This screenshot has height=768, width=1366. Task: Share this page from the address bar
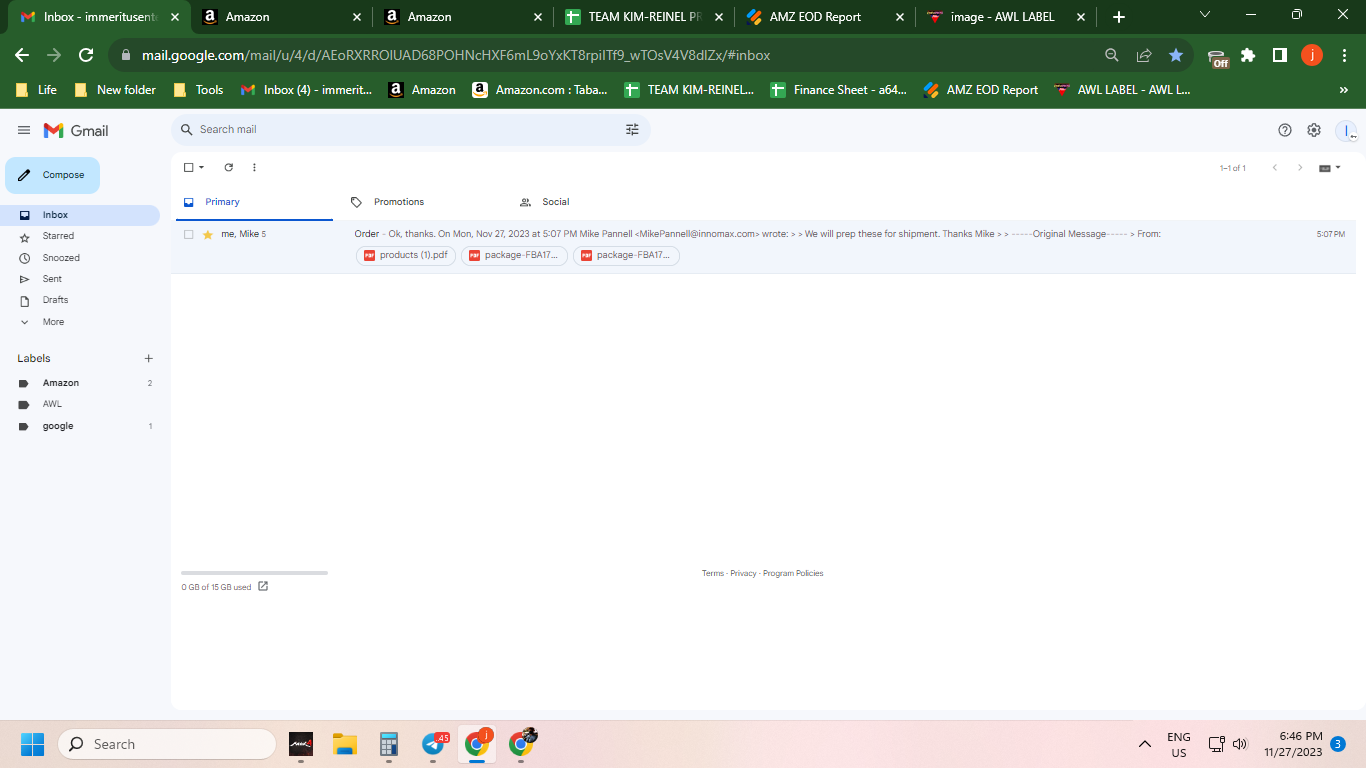pyautogui.click(x=1144, y=55)
